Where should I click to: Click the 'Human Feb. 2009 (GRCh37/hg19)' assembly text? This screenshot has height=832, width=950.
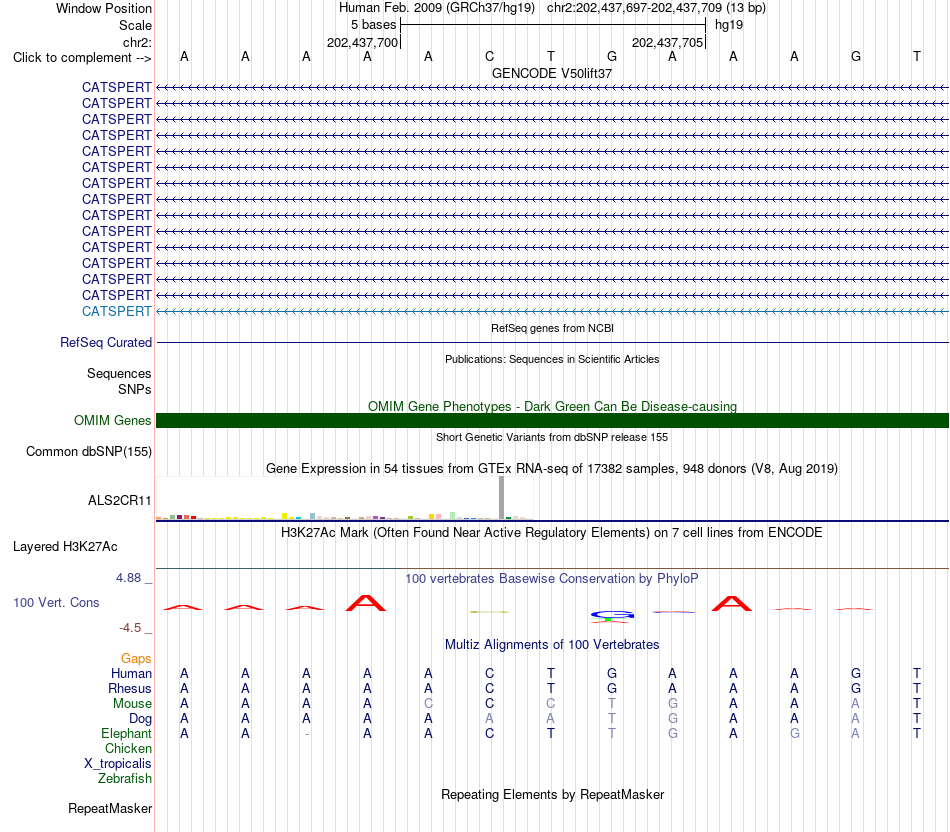pyautogui.click(x=437, y=8)
